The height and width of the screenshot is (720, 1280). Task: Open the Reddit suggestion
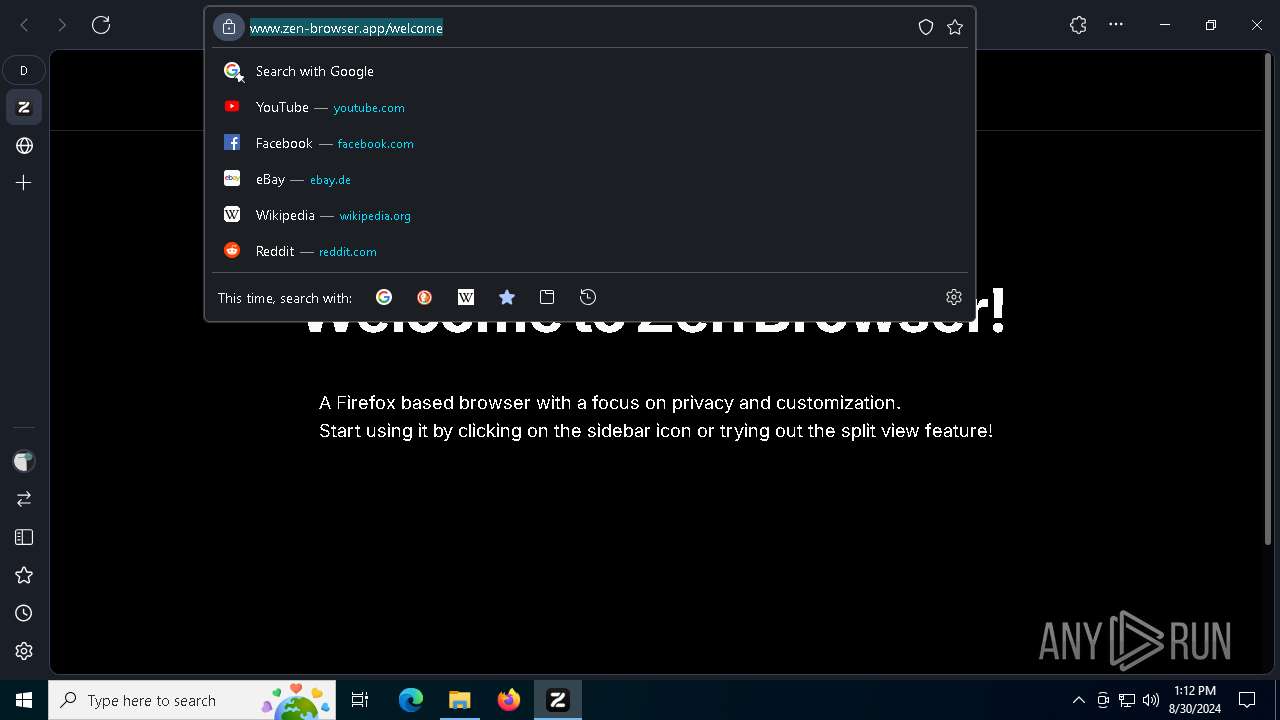click(x=590, y=251)
